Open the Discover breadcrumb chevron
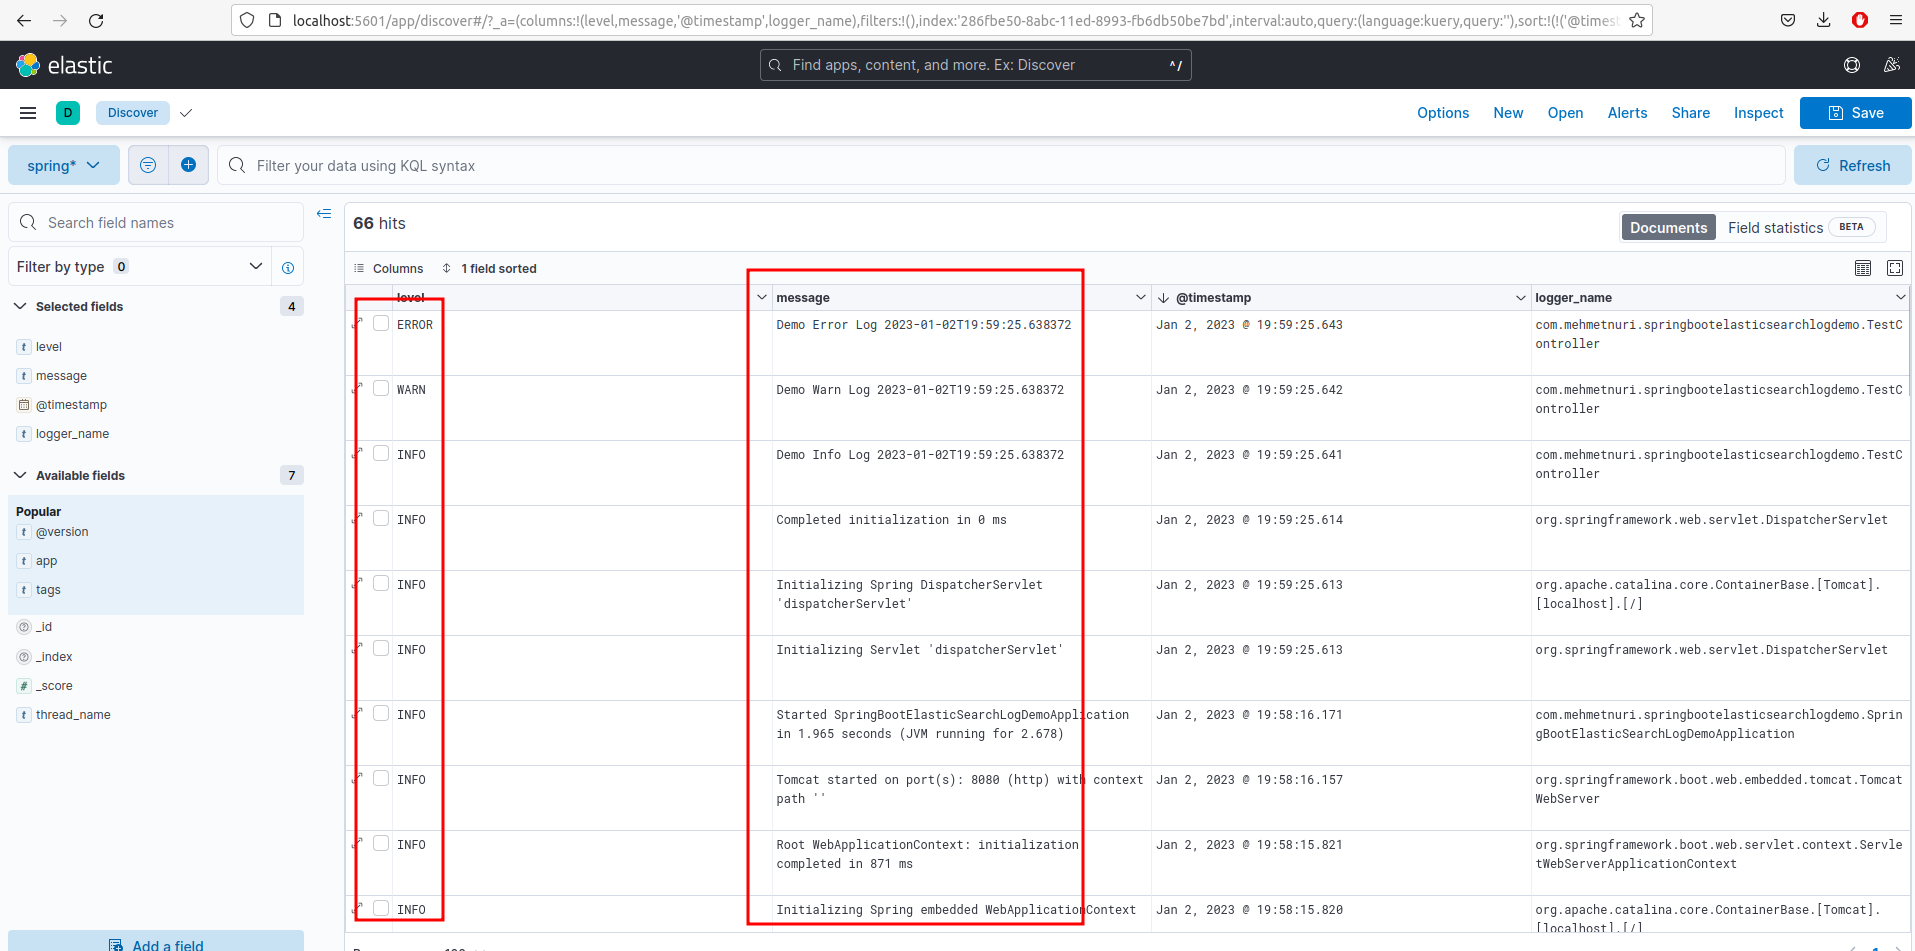This screenshot has width=1915, height=951. [185, 113]
